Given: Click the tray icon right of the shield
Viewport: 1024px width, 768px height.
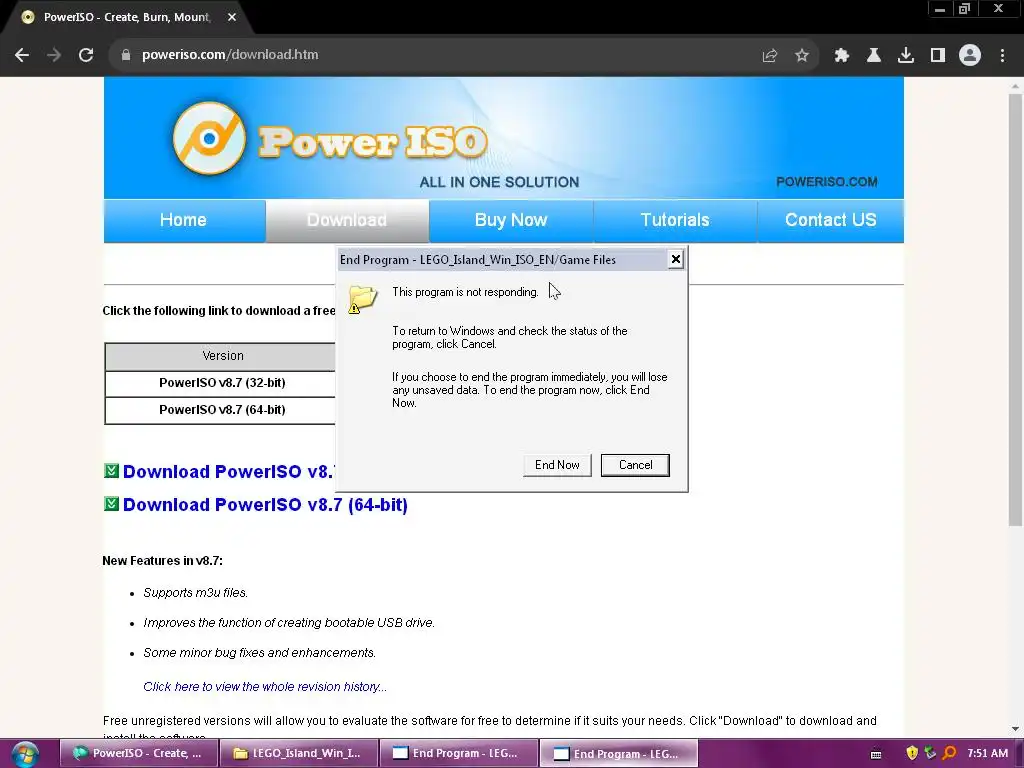Looking at the screenshot, I should pyautogui.click(x=930, y=753).
